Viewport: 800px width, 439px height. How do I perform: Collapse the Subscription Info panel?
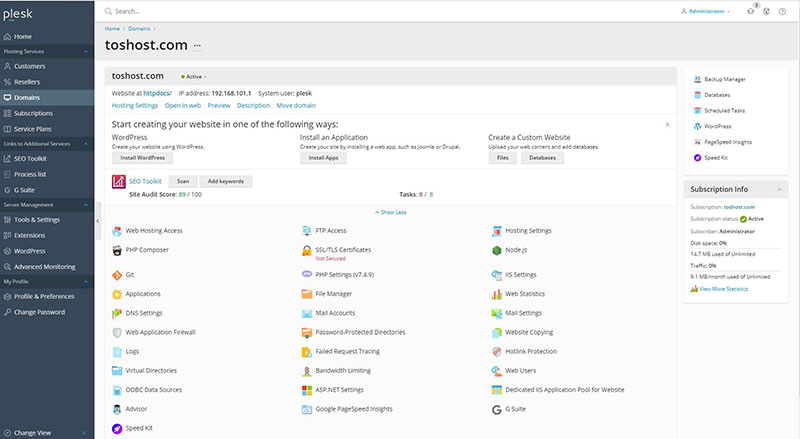[779, 189]
